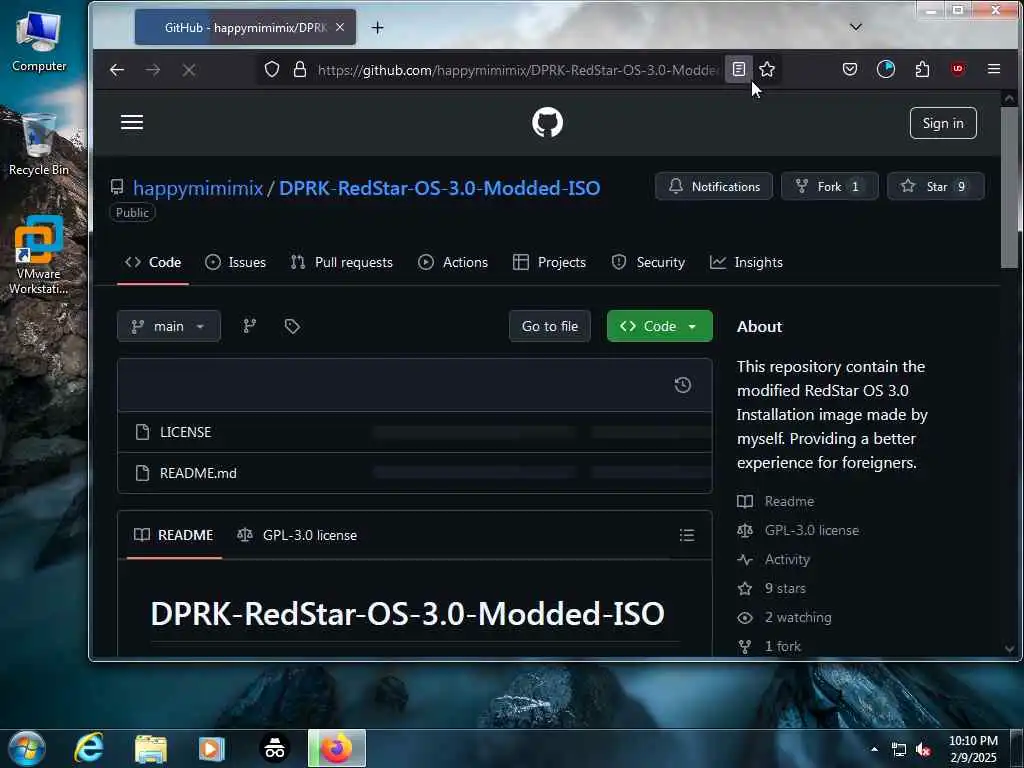Click the muted volume tray icon
This screenshot has height=768, width=1024.
tap(923, 750)
